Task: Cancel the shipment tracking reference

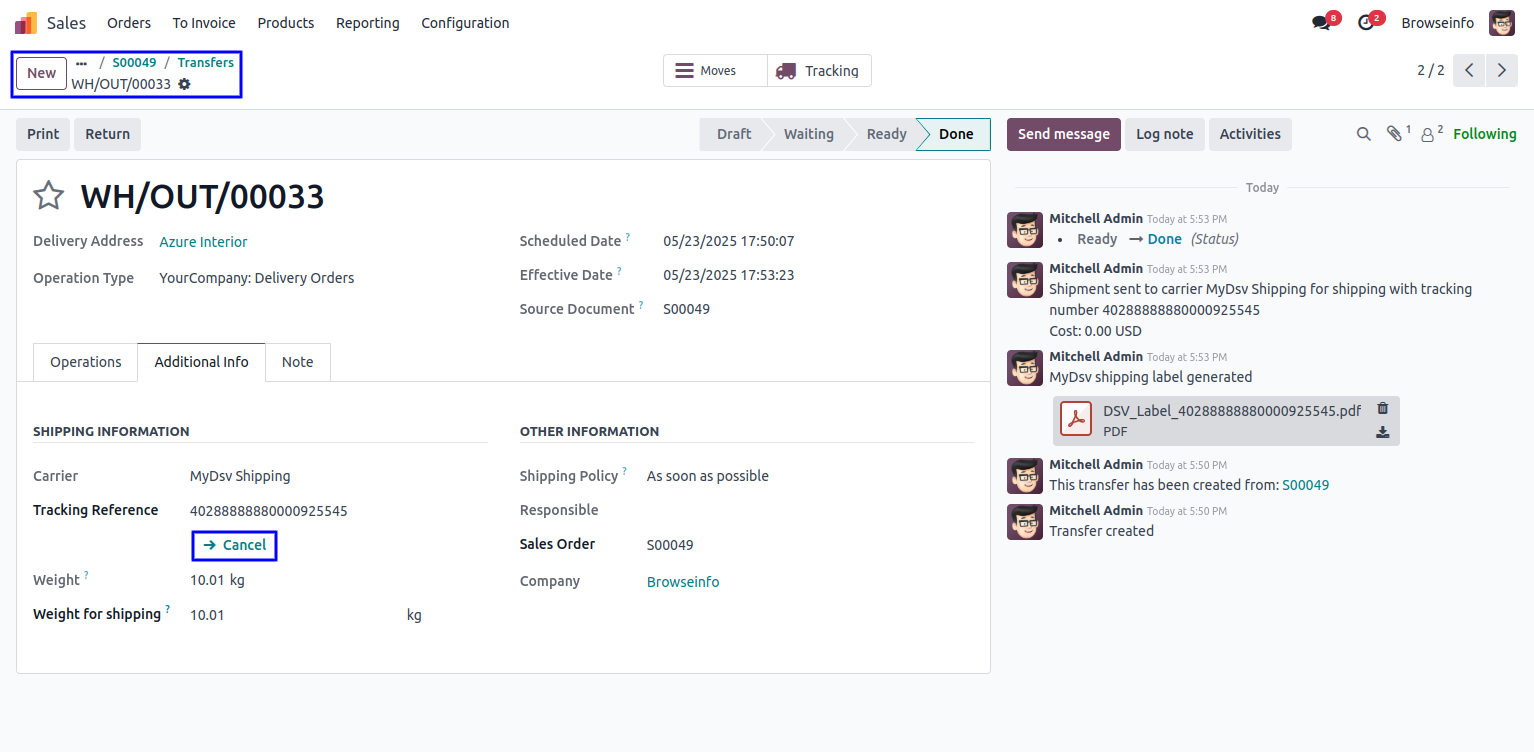Action: (235, 545)
